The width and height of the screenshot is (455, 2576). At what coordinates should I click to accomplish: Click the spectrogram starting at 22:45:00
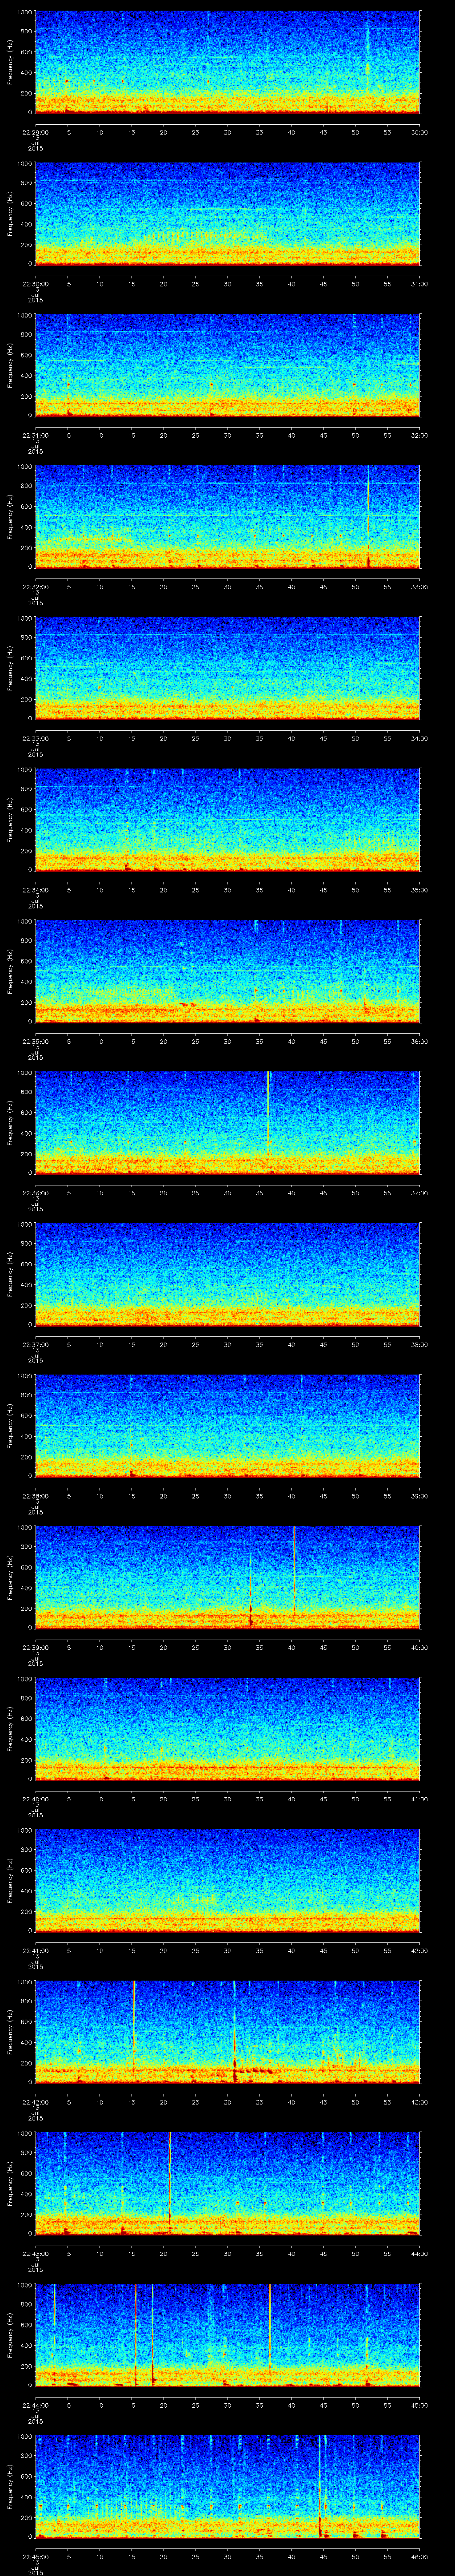tap(228, 2487)
